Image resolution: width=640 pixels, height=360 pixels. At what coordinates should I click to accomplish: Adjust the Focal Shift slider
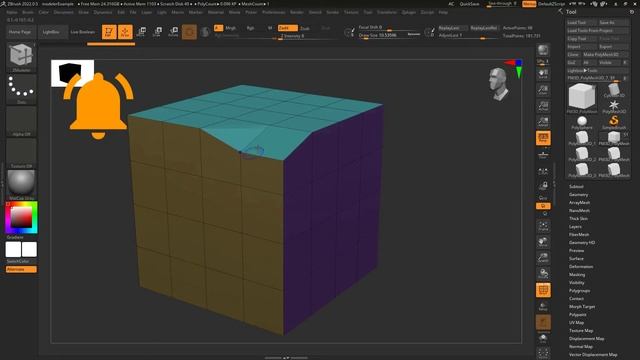pyautogui.click(x=389, y=27)
